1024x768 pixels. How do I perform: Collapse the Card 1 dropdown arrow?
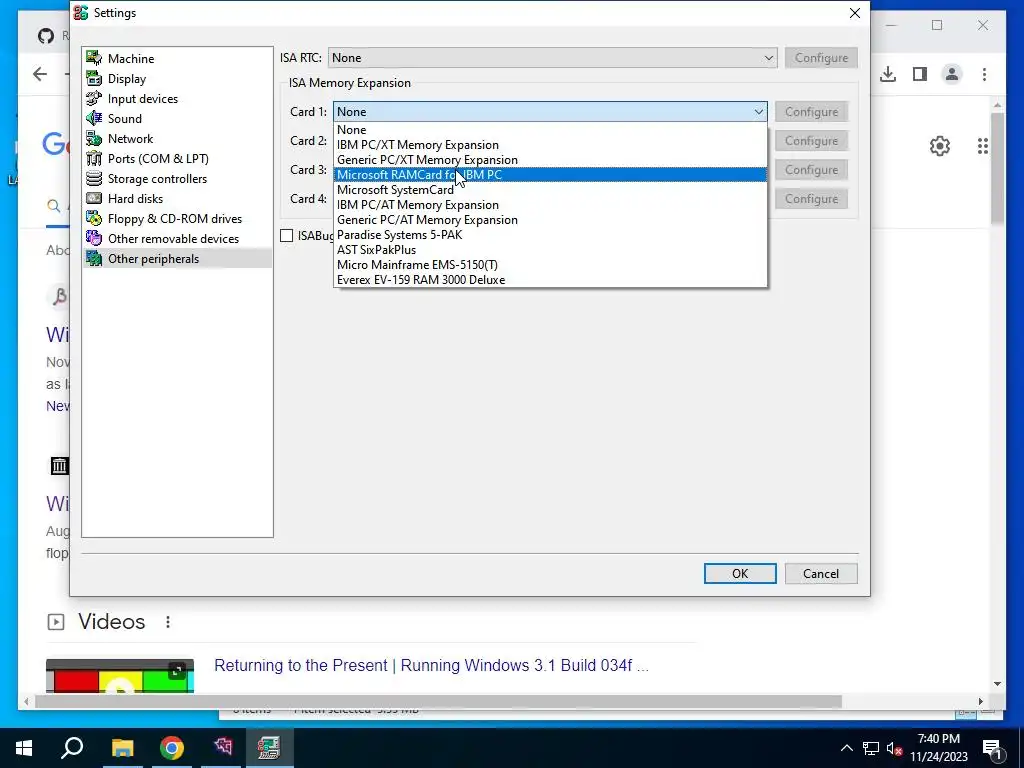[x=758, y=112]
